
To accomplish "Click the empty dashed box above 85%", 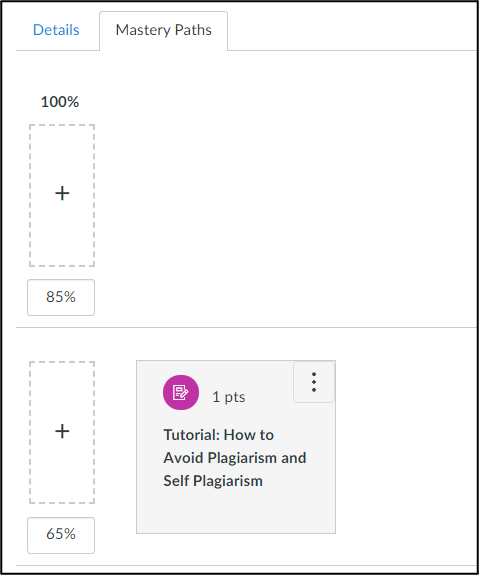I will (x=62, y=195).
